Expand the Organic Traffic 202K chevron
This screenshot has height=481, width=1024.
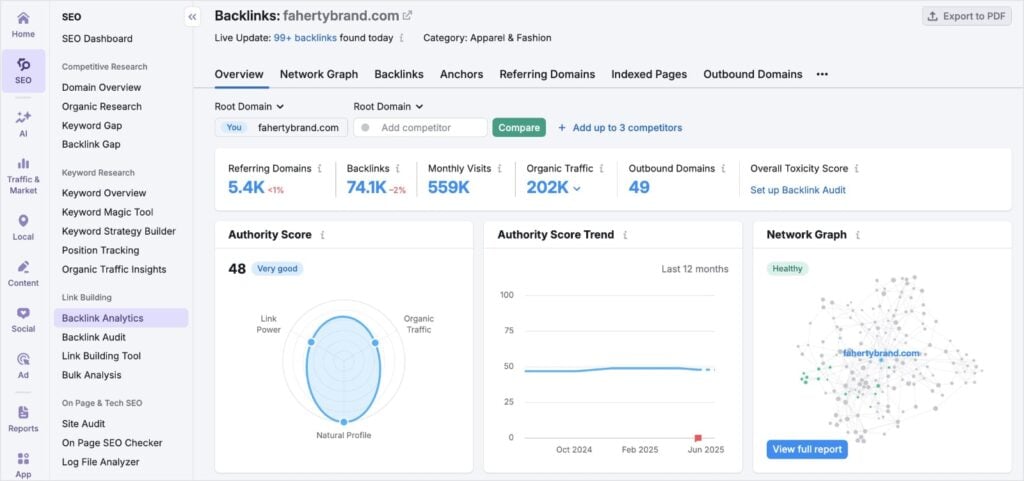[577, 189]
